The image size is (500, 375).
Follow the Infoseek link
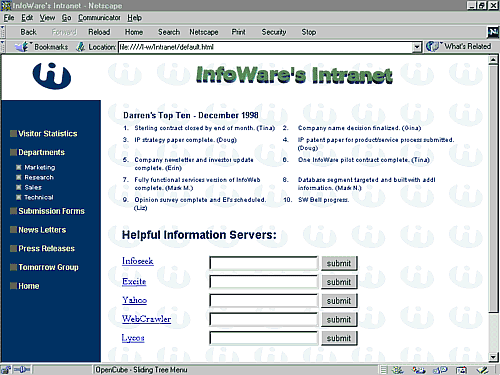[x=138, y=261]
